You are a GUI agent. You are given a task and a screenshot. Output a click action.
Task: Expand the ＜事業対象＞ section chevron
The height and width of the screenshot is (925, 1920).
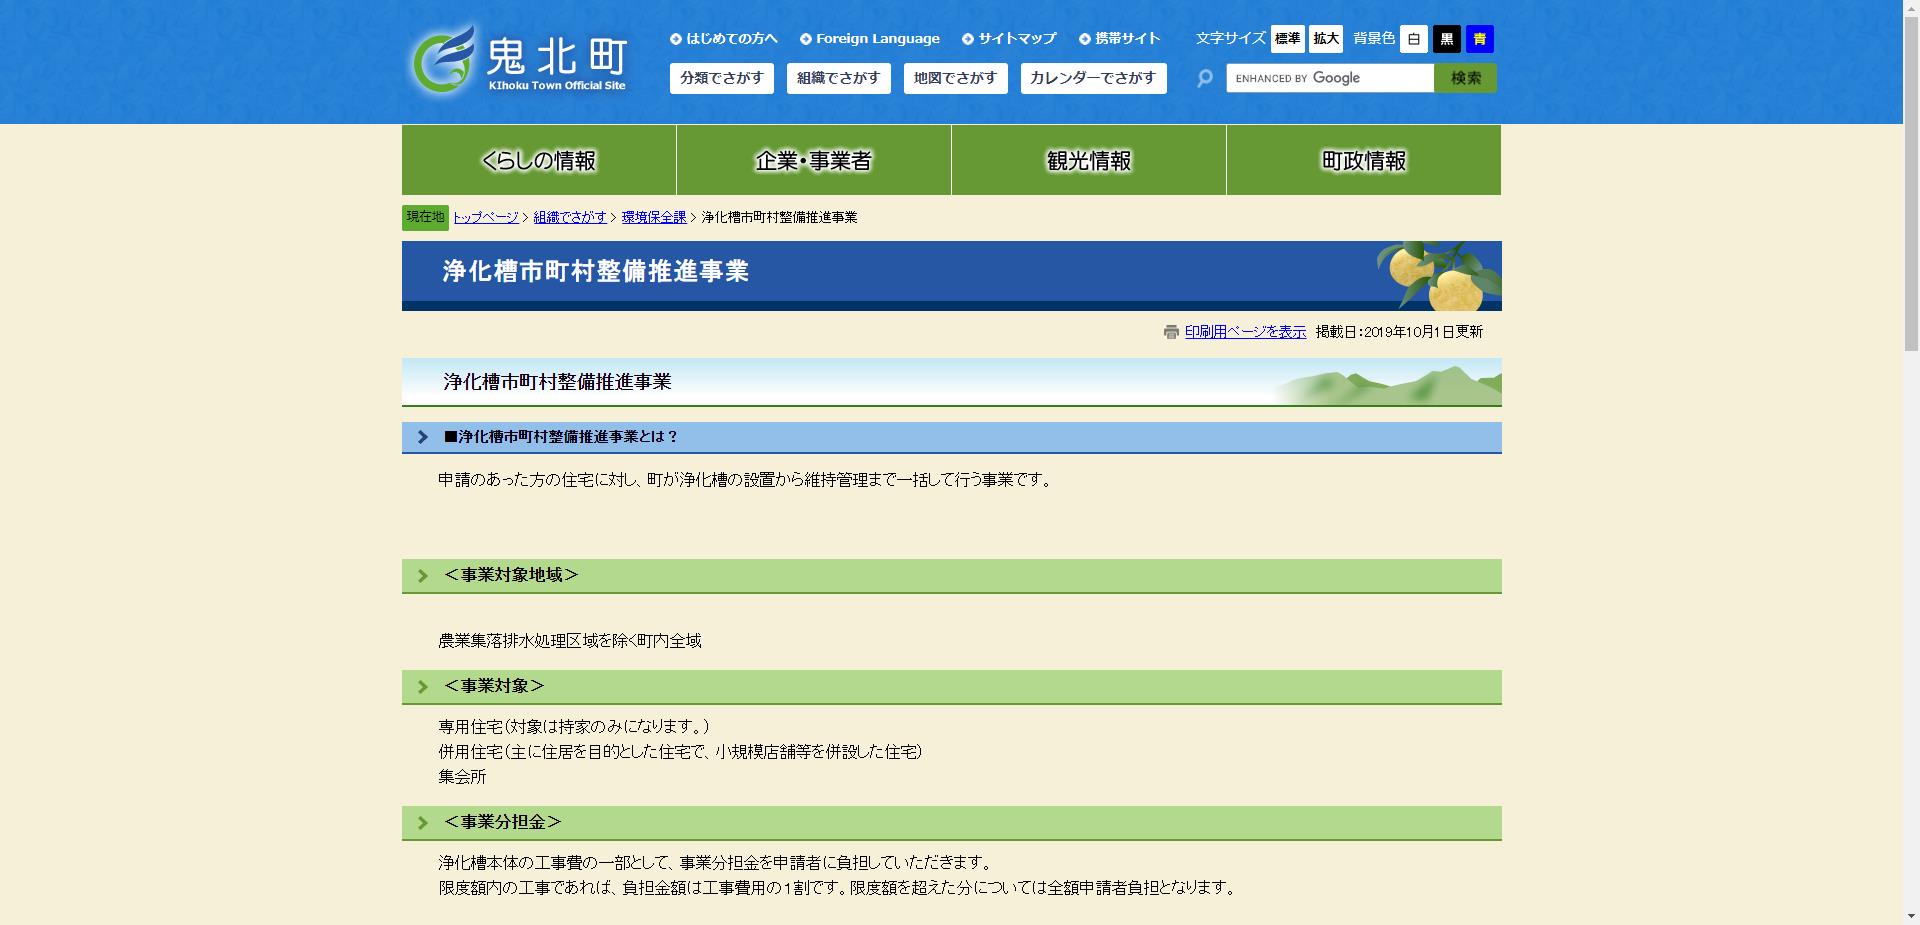pyautogui.click(x=423, y=687)
